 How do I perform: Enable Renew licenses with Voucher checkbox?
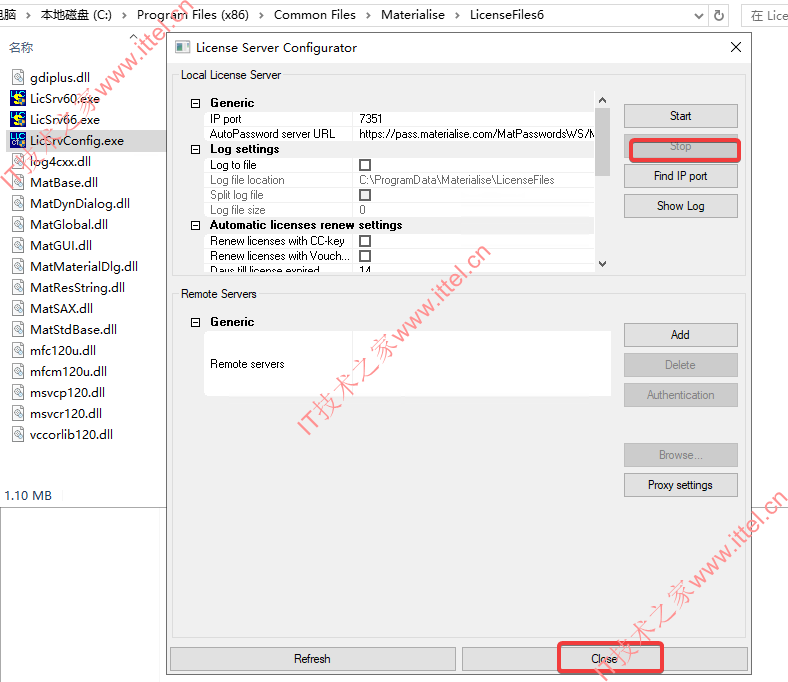pos(365,256)
